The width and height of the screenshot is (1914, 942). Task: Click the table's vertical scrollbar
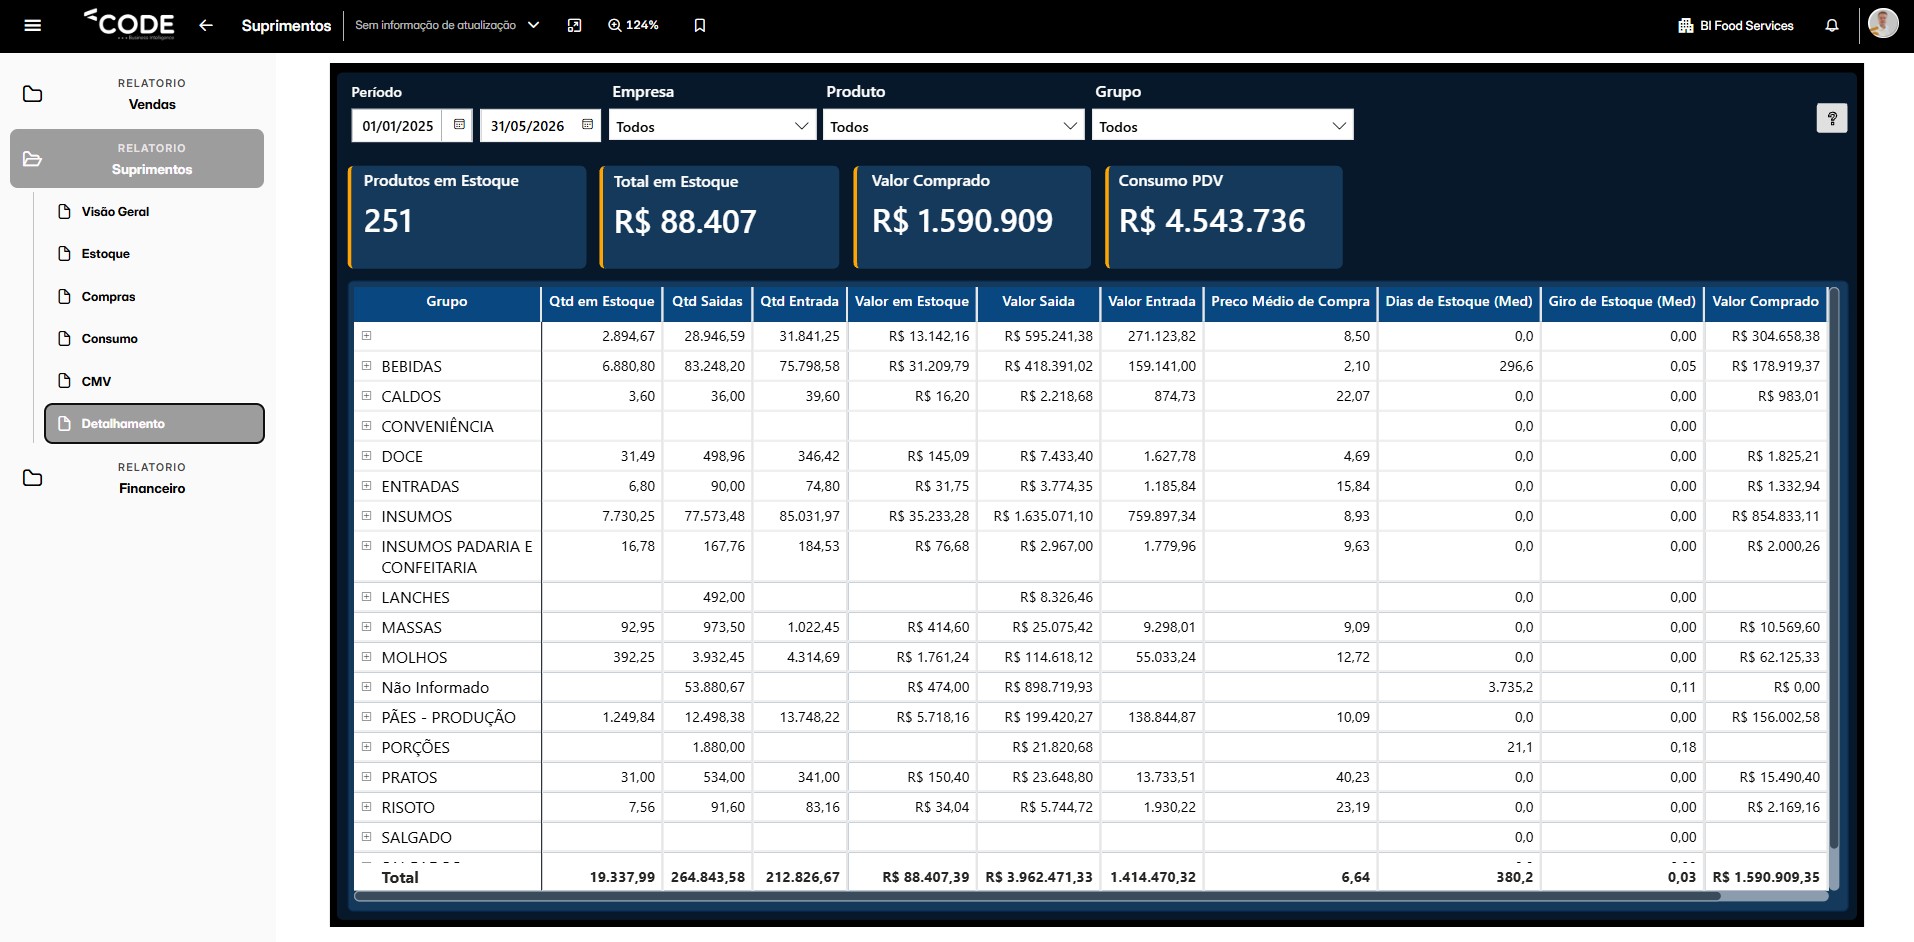[1834, 570]
